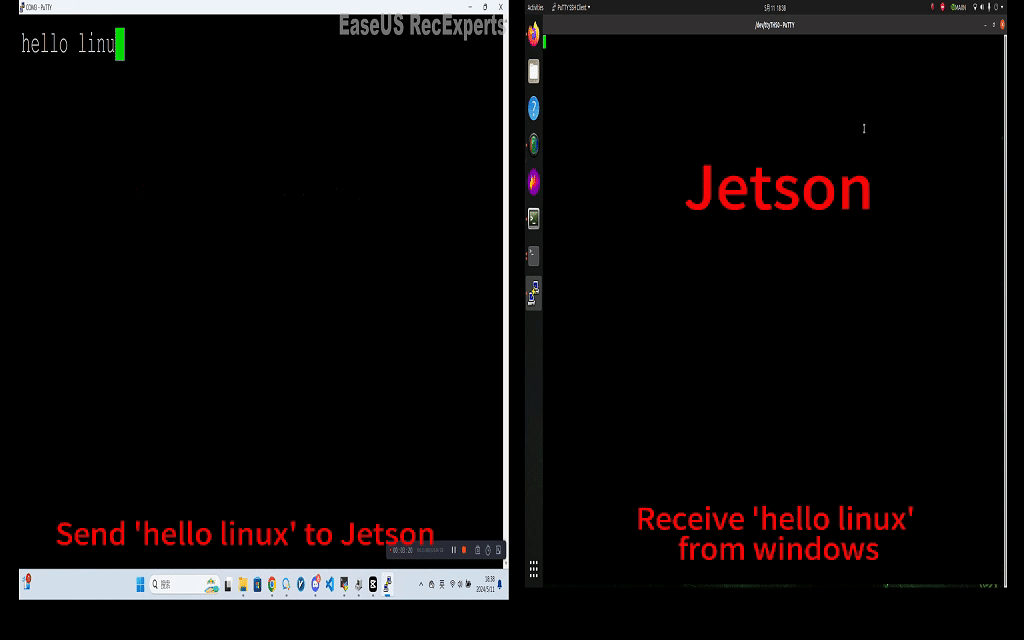1024x640 pixels.
Task: Stop the EaseUS recording with red button
Action: (464, 550)
